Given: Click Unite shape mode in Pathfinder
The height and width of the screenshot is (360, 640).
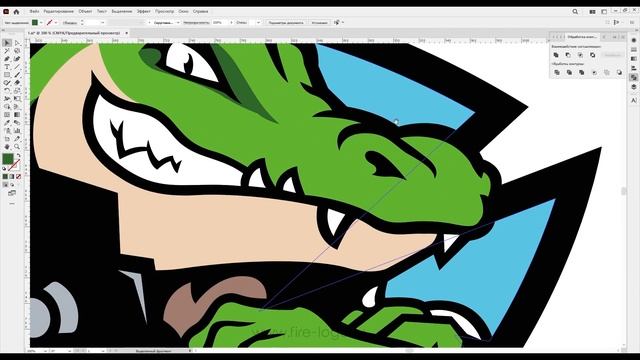Looking at the screenshot, I should pos(556,55).
